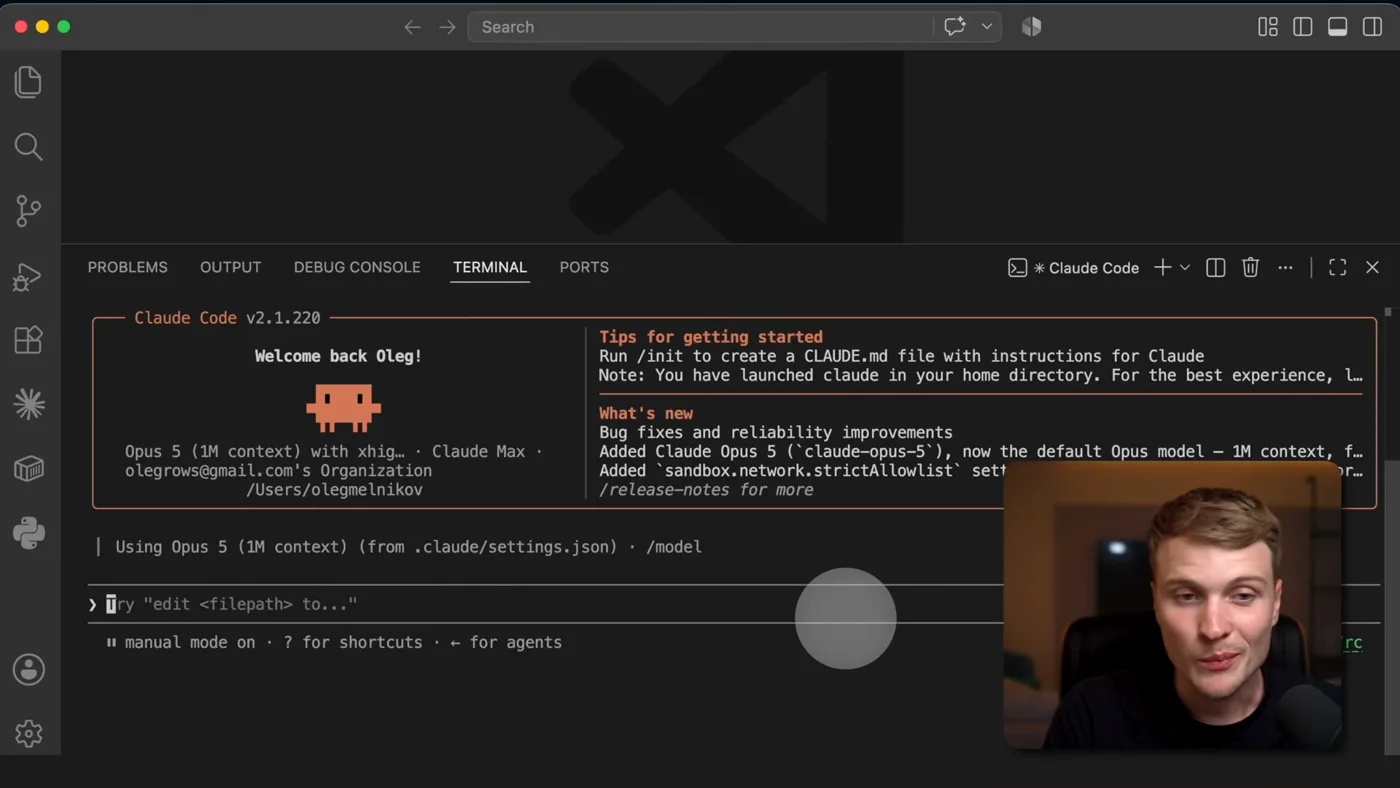Open the container box icon in activity bar
The width and height of the screenshot is (1400, 788).
[28, 468]
